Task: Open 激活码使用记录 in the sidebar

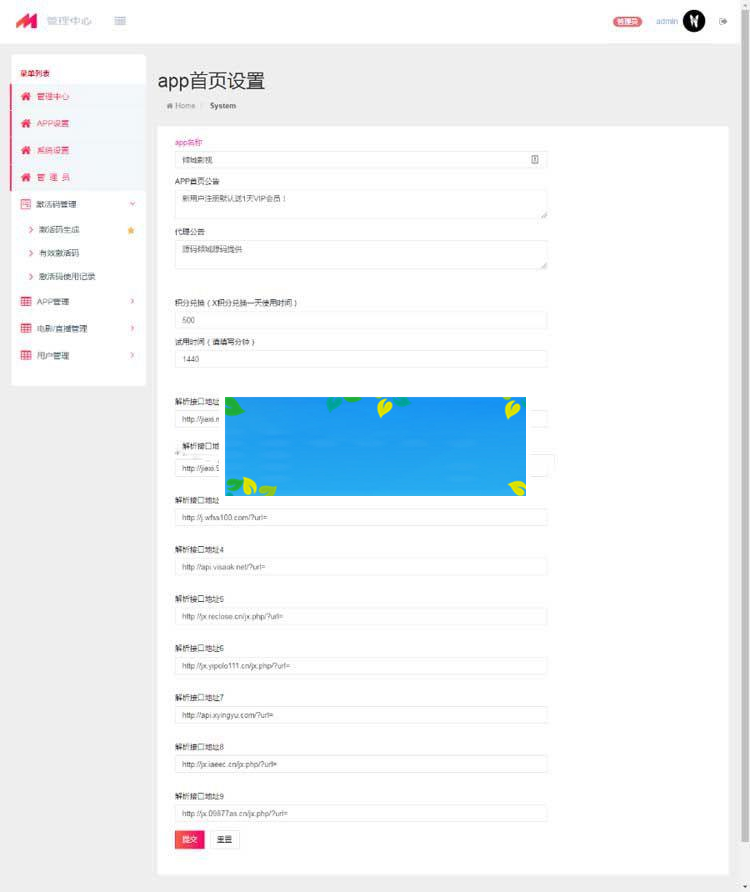Action: coord(67,276)
